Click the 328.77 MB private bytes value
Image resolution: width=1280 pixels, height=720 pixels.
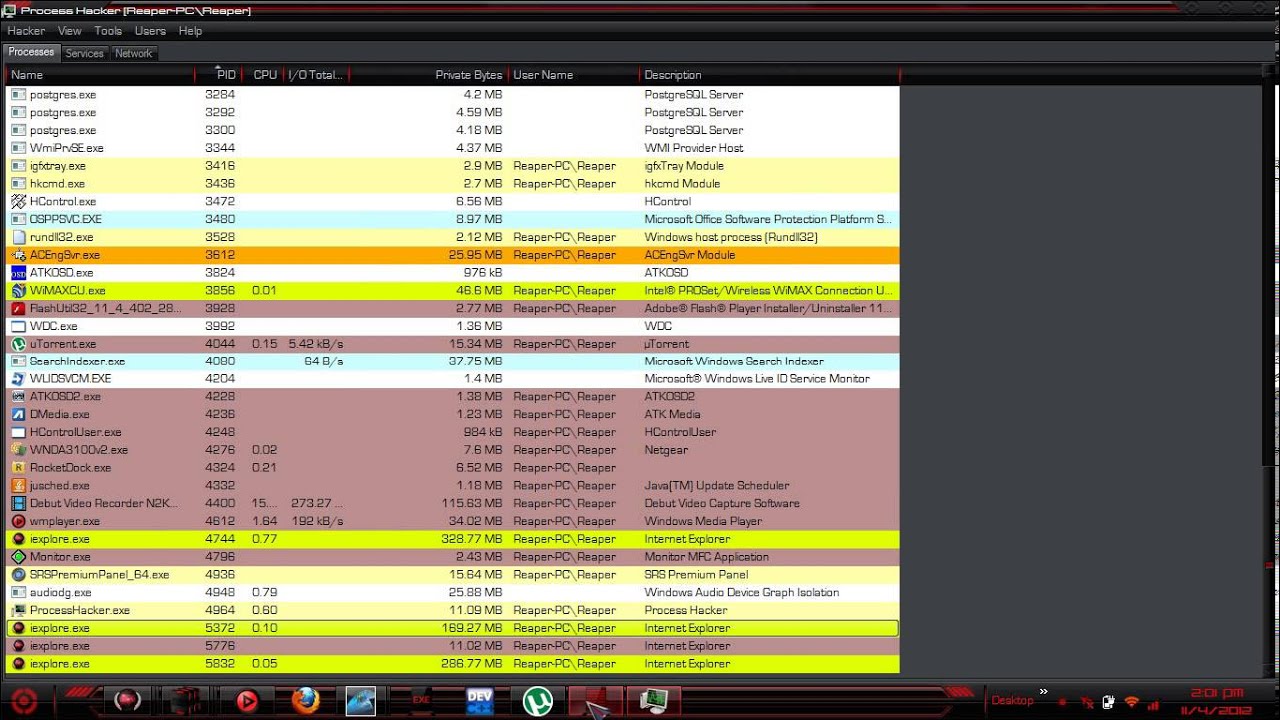(x=473, y=540)
